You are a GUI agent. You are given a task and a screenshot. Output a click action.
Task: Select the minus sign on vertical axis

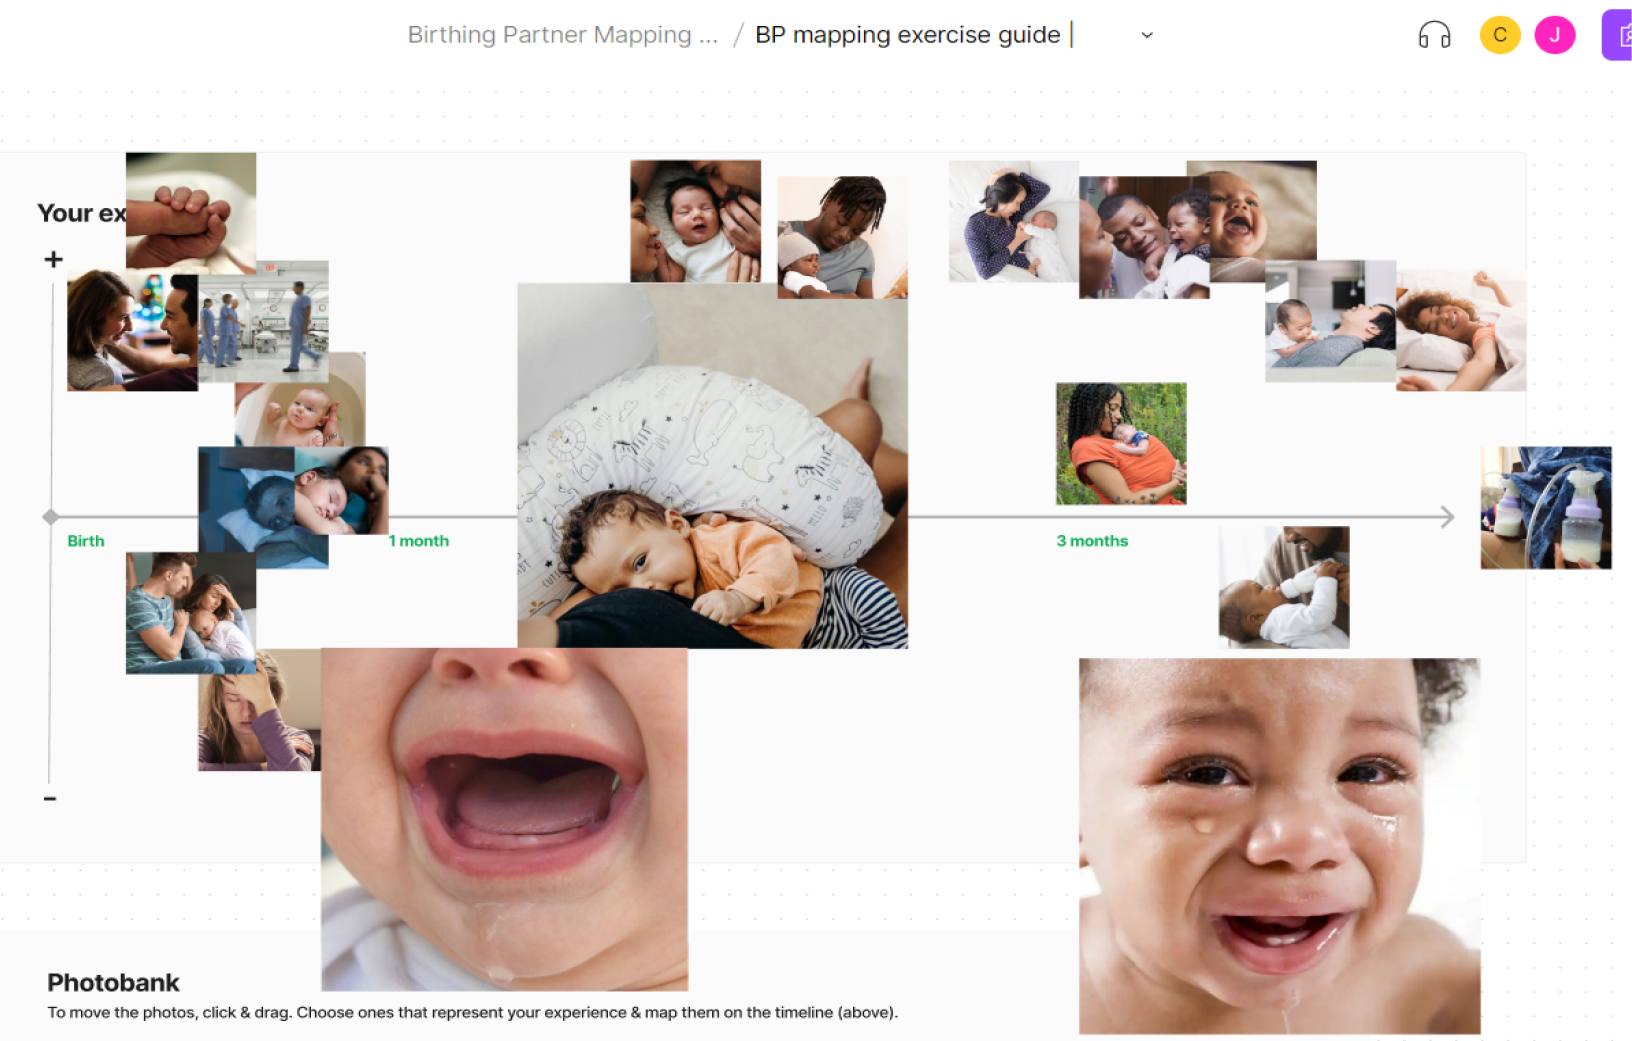click(x=50, y=798)
